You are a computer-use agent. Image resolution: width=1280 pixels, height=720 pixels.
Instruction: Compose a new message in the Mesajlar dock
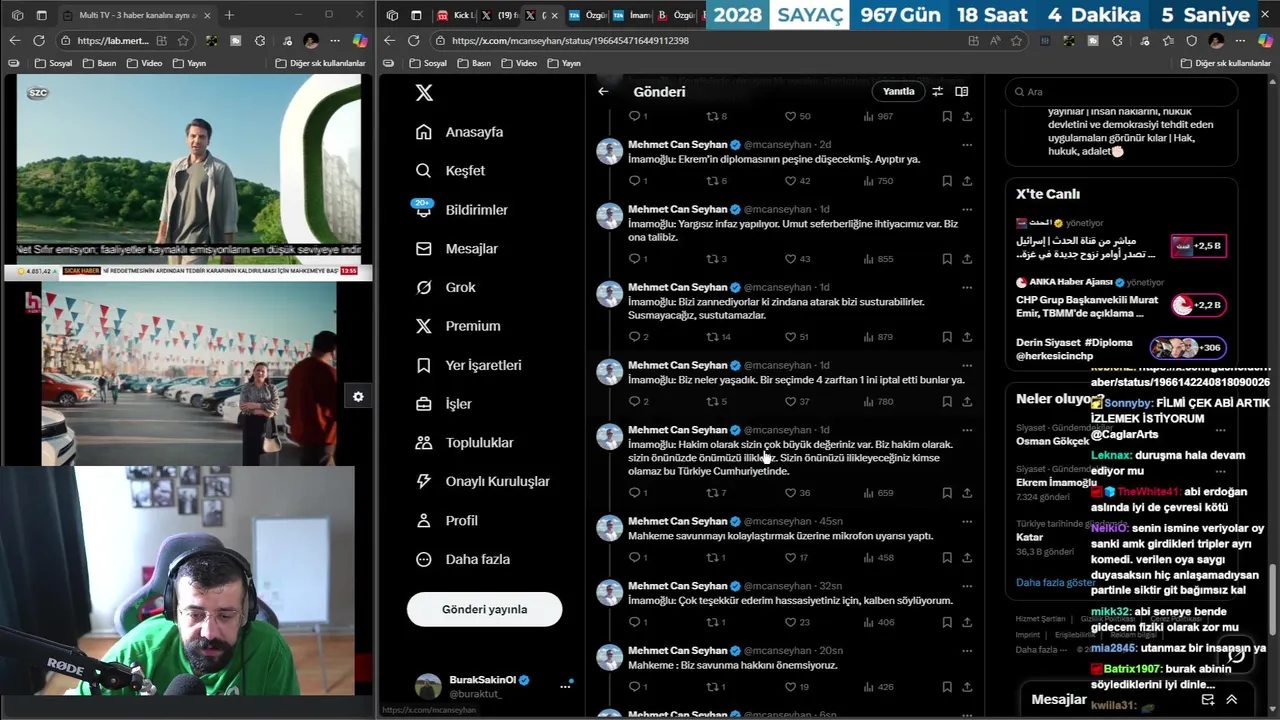1208,700
